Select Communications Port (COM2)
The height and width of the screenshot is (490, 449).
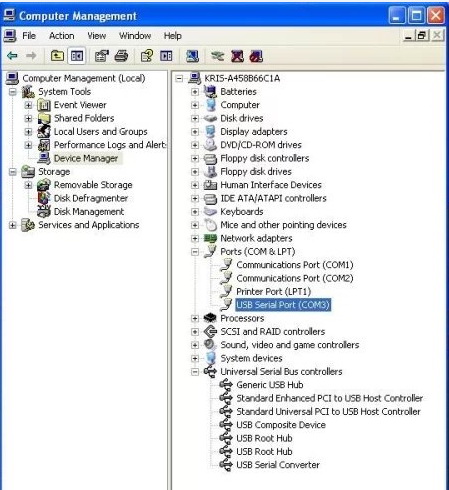[295, 278]
